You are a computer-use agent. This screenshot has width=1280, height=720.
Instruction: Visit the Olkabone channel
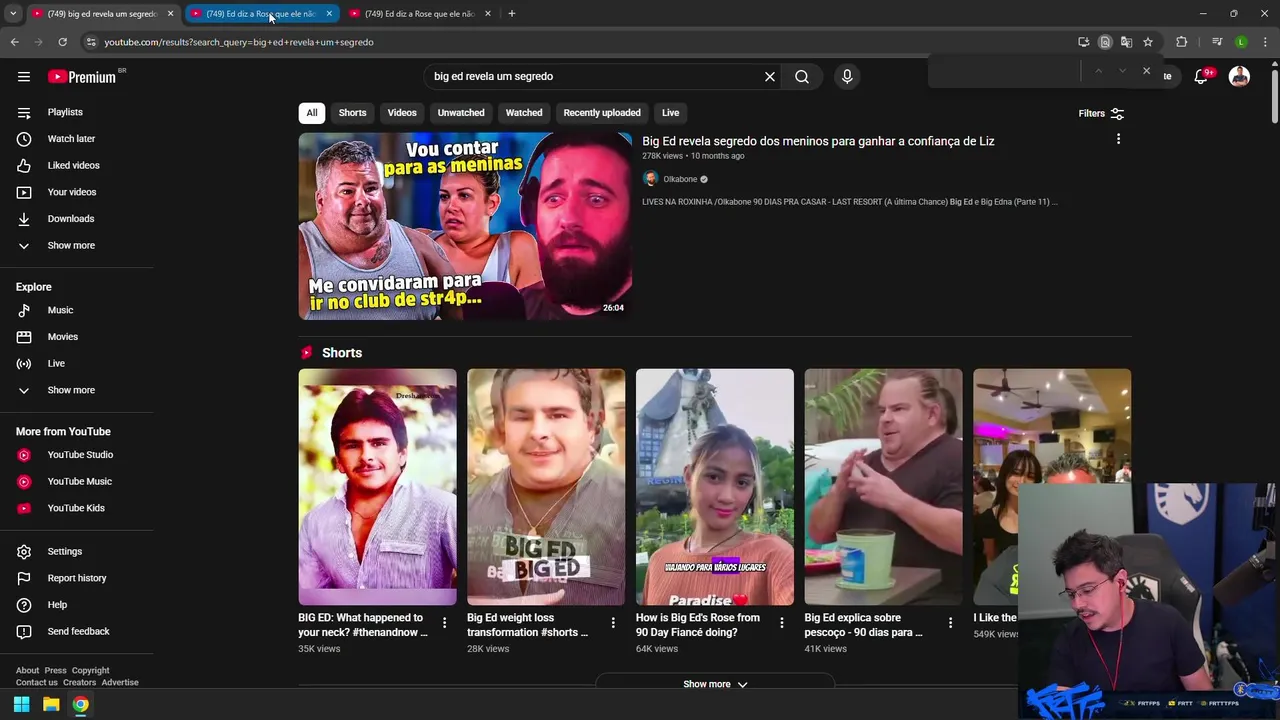pyautogui.click(x=680, y=179)
